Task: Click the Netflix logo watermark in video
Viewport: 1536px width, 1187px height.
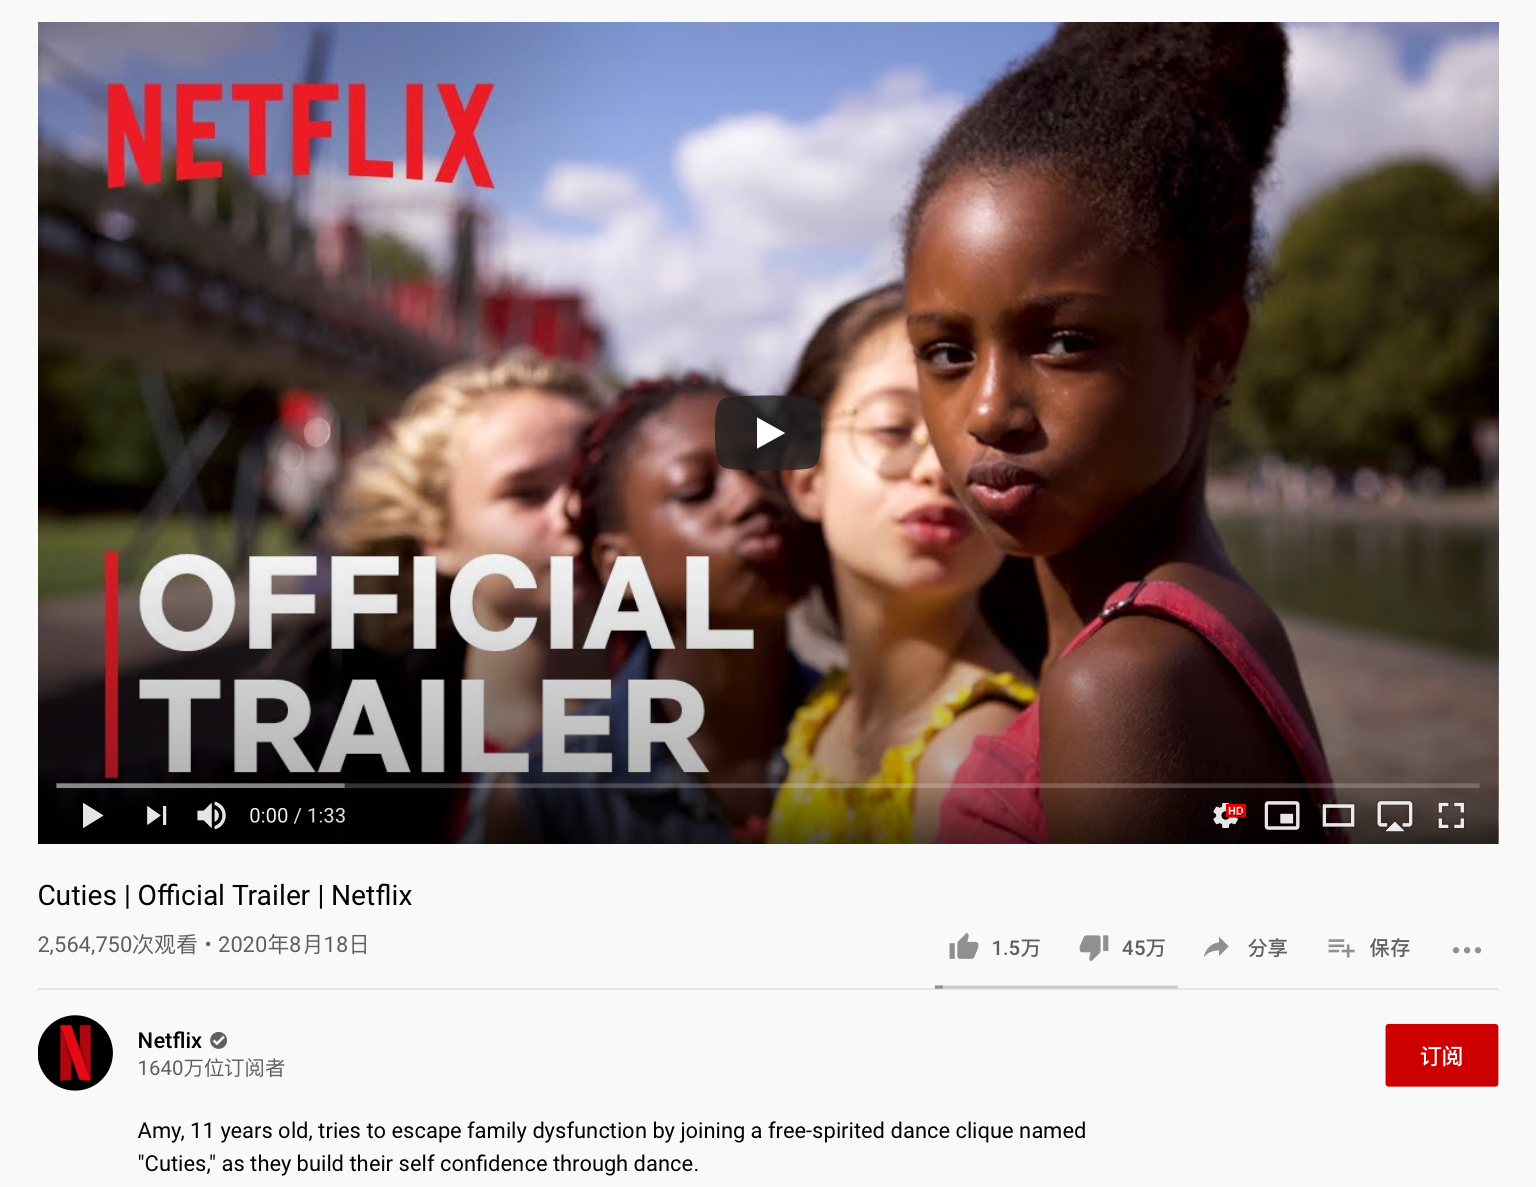Action: (300, 134)
